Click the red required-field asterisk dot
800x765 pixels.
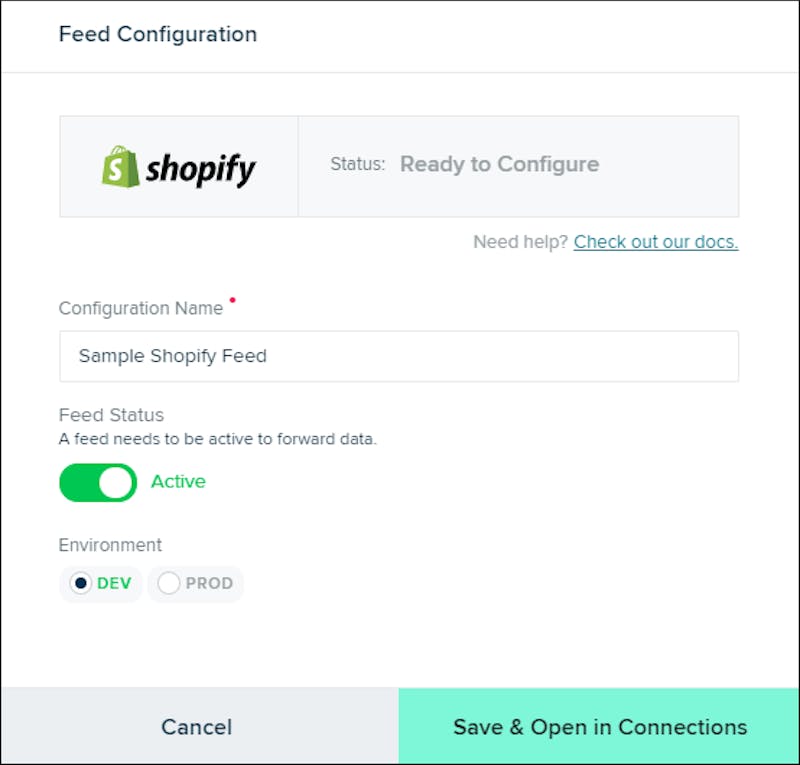tap(233, 300)
